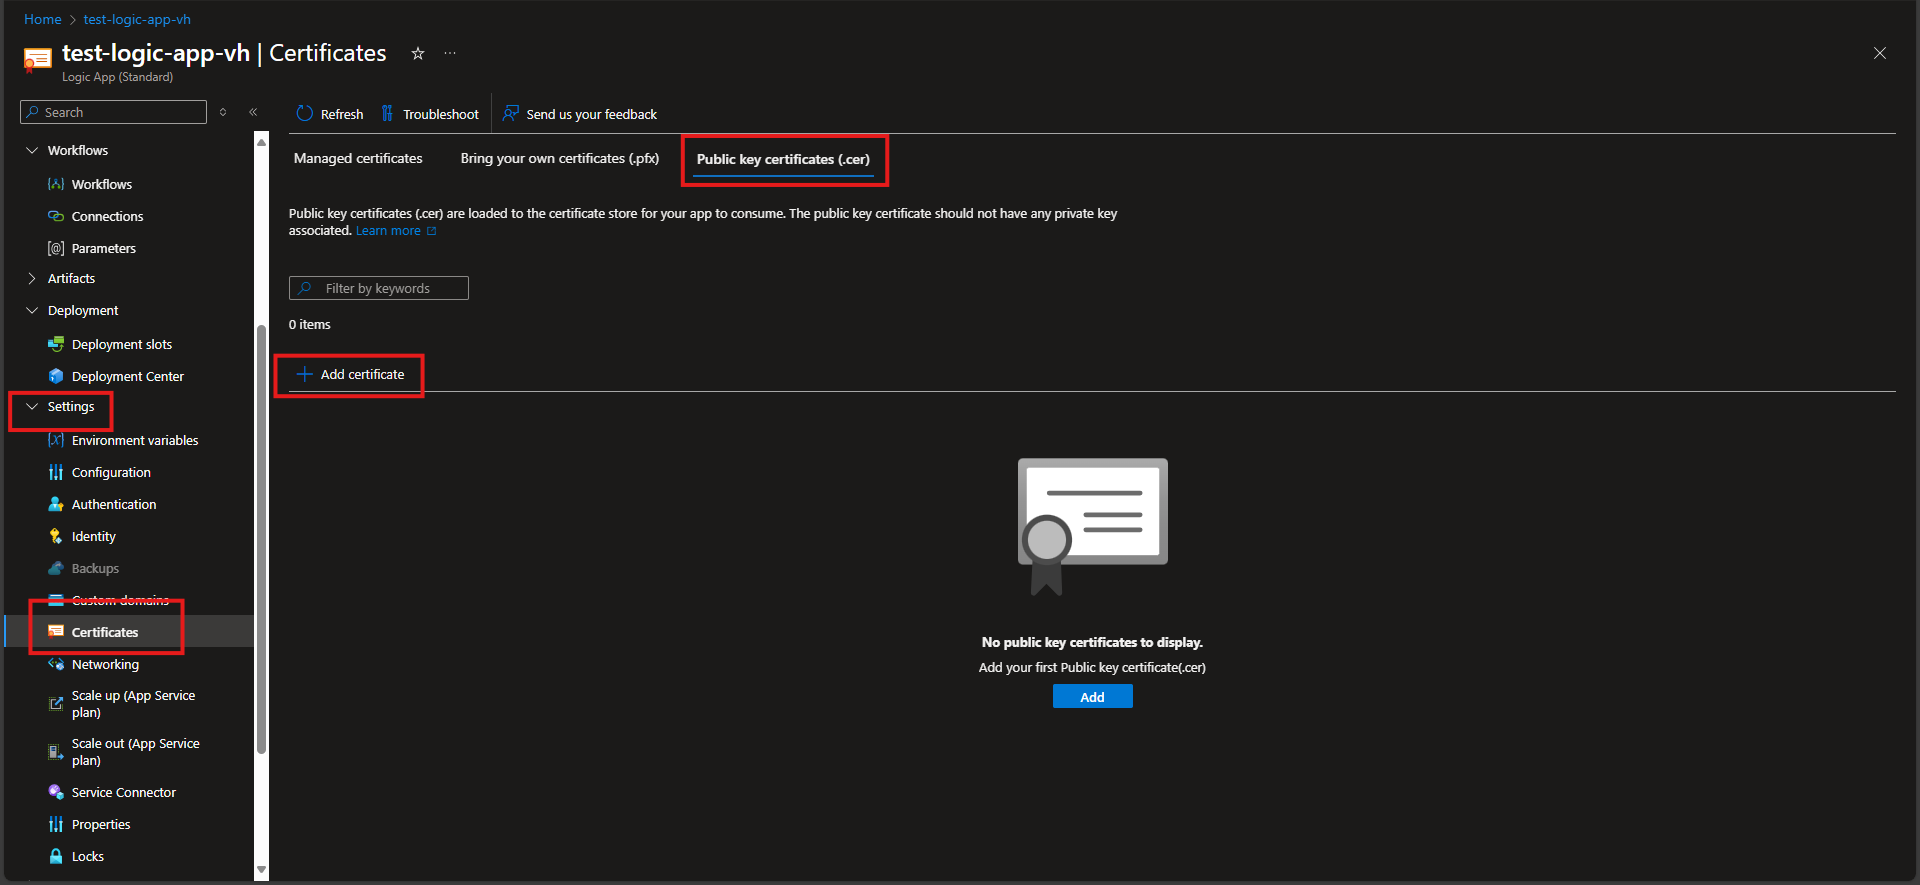1920x885 pixels.
Task: Open Troubleshoot from the toolbar
Action: (x=431, y=114)
